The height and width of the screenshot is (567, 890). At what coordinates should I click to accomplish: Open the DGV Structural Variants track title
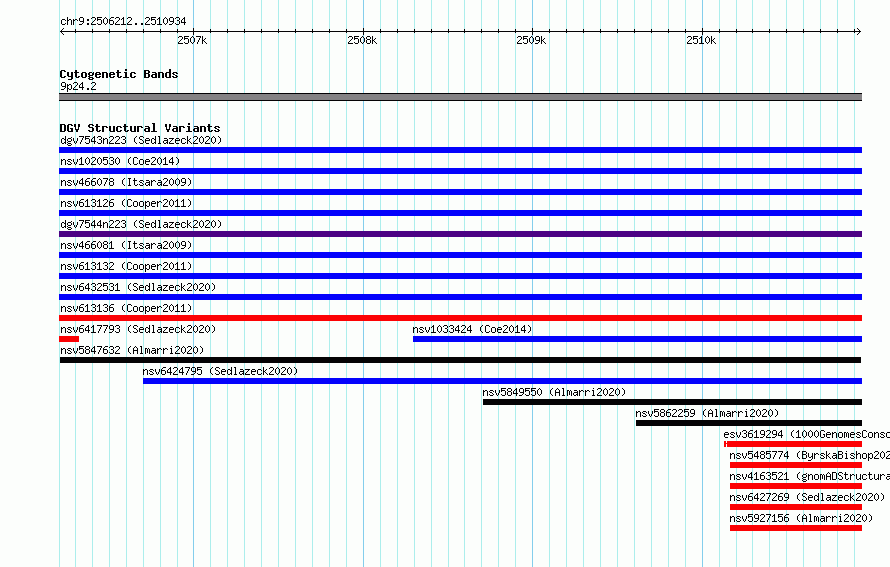coord(140,128)
